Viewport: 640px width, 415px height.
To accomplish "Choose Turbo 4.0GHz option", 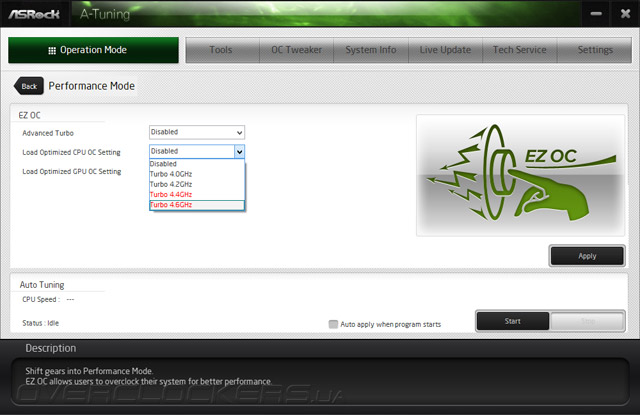I will tap(197, 174).
